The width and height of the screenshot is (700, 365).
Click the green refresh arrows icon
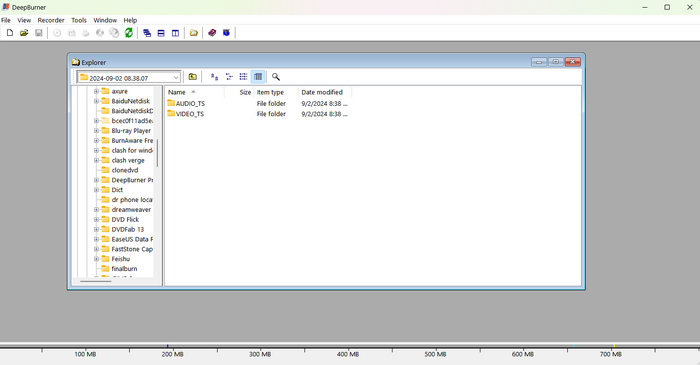coord(129,33)
